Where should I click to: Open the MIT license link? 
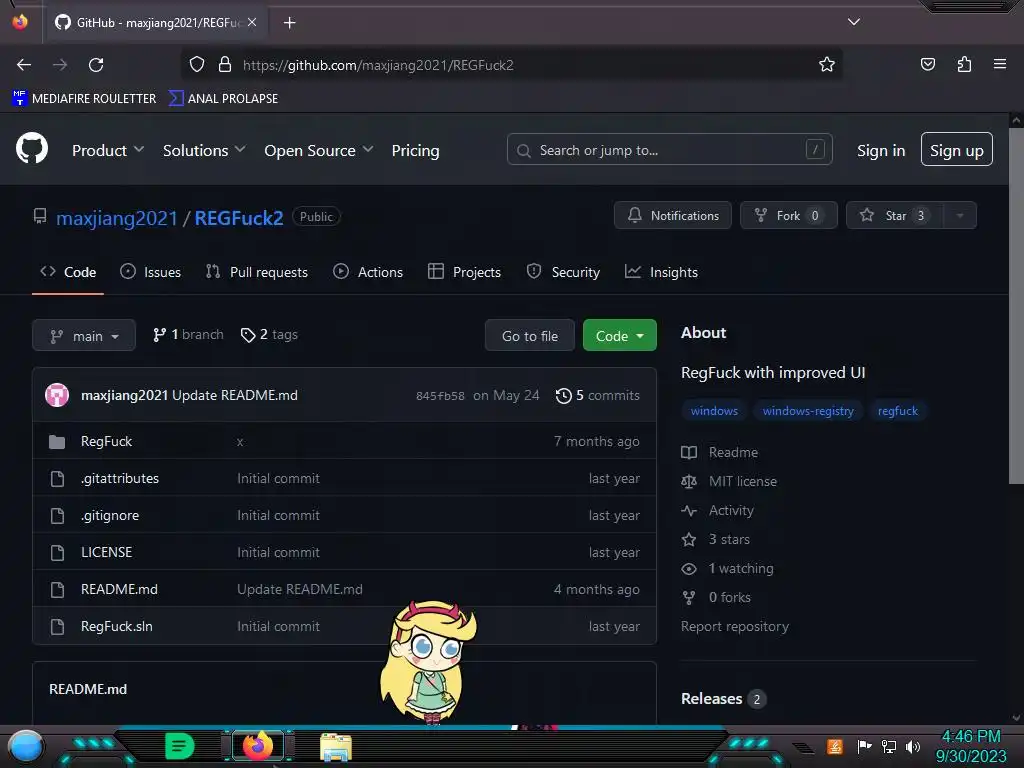[x=729, y=481]
